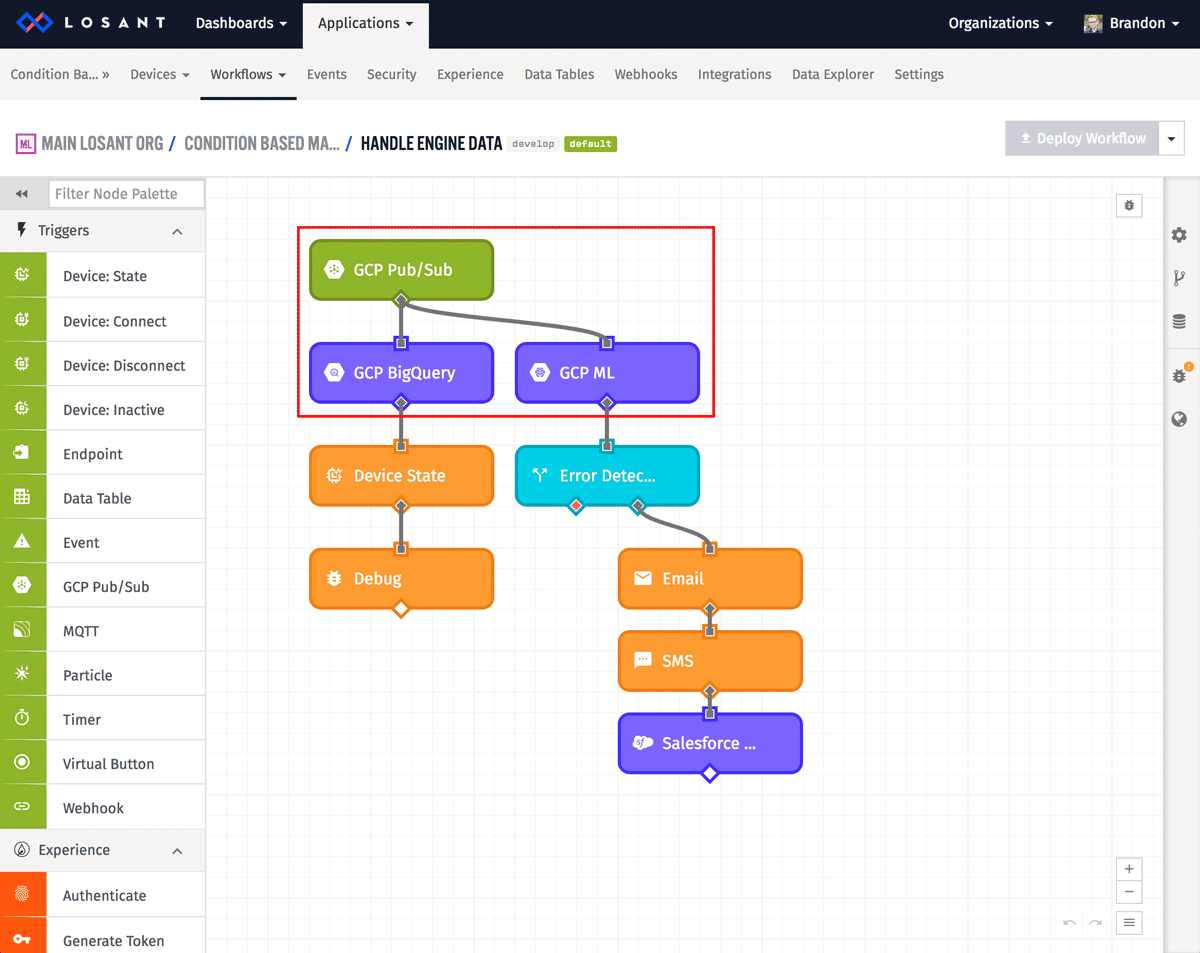
Task: Select the GCP Pub/Sub palette icon
Action: (x=23, y=586)
